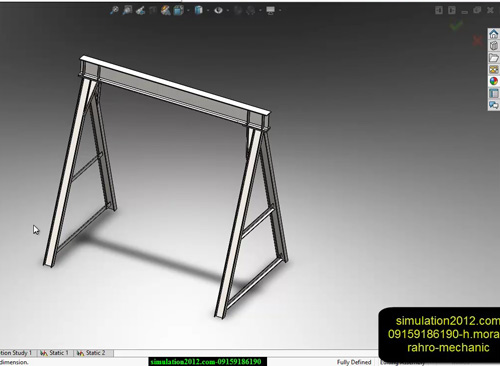Select the Display Style cylinder icon
The width and height of the screenshot is (500, 366).
(x=199, y=10)
